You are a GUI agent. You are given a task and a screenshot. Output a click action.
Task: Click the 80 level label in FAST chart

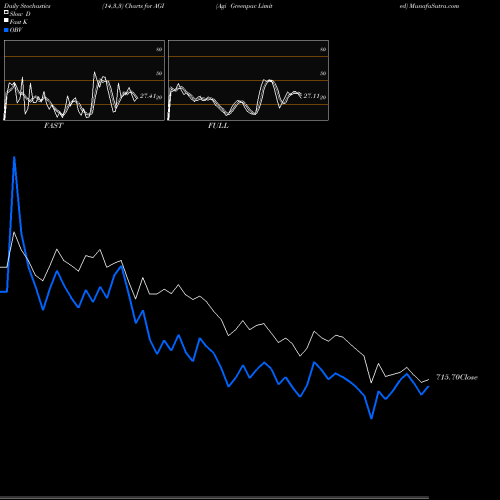(x=159, y=49)
